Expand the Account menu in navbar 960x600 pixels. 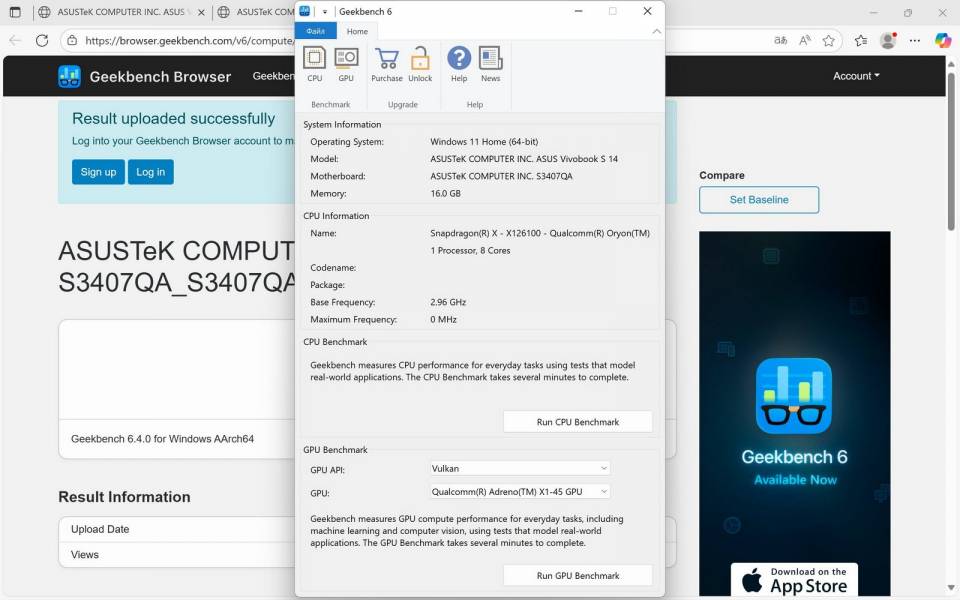tap(856, 76)
